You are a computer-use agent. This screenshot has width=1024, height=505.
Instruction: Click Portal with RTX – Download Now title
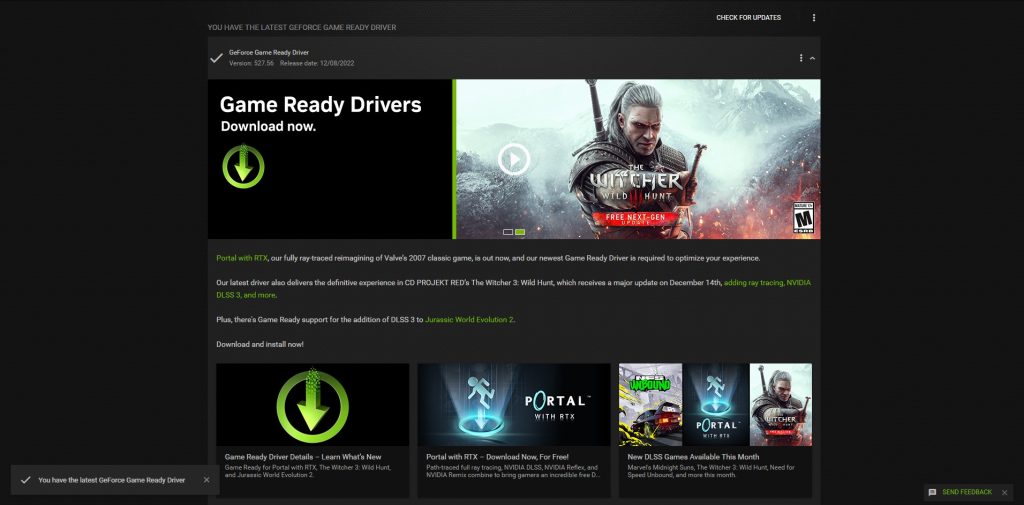click(498, 457)
